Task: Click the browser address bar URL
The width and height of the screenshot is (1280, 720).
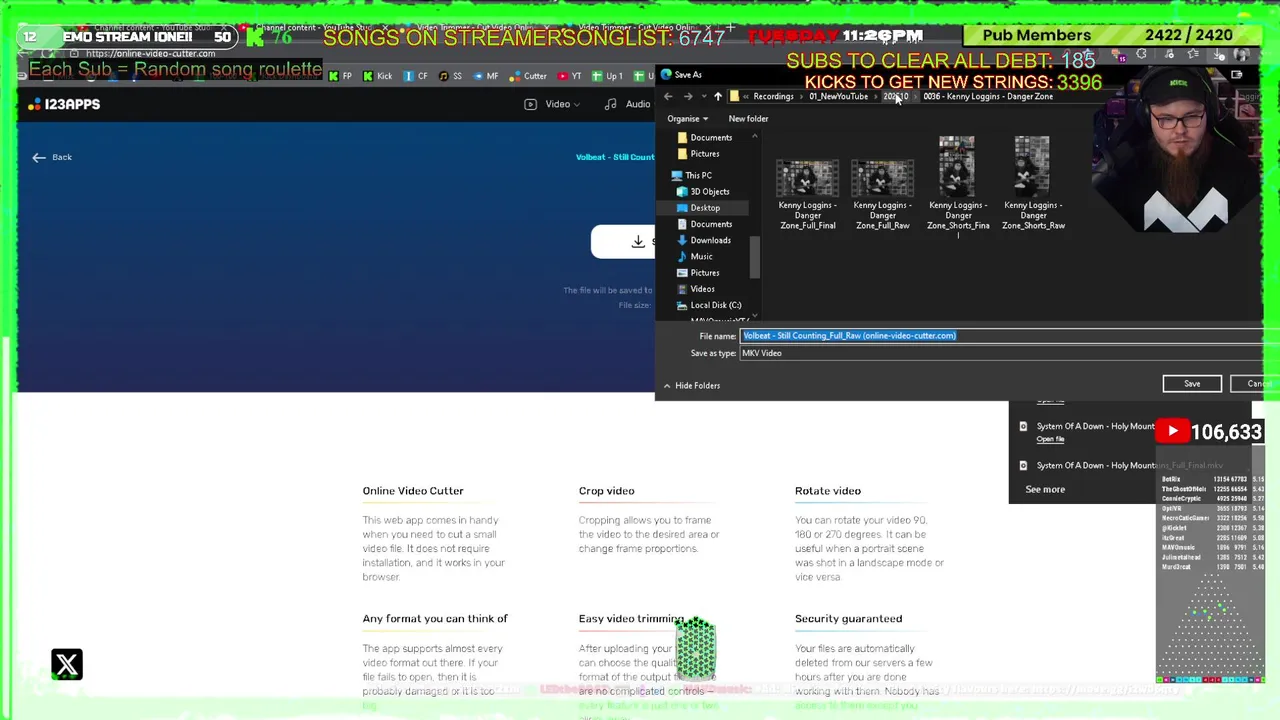Action: click(150, 54)
